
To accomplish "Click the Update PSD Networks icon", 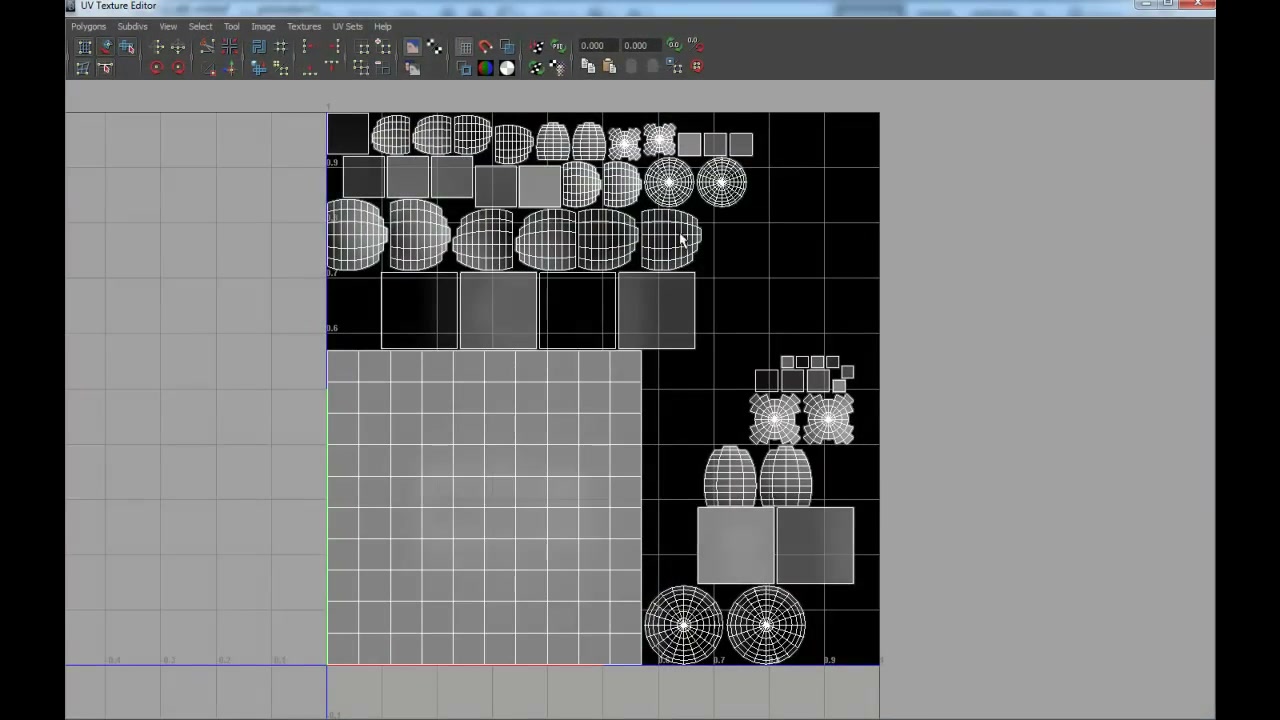I will [558, 47].
